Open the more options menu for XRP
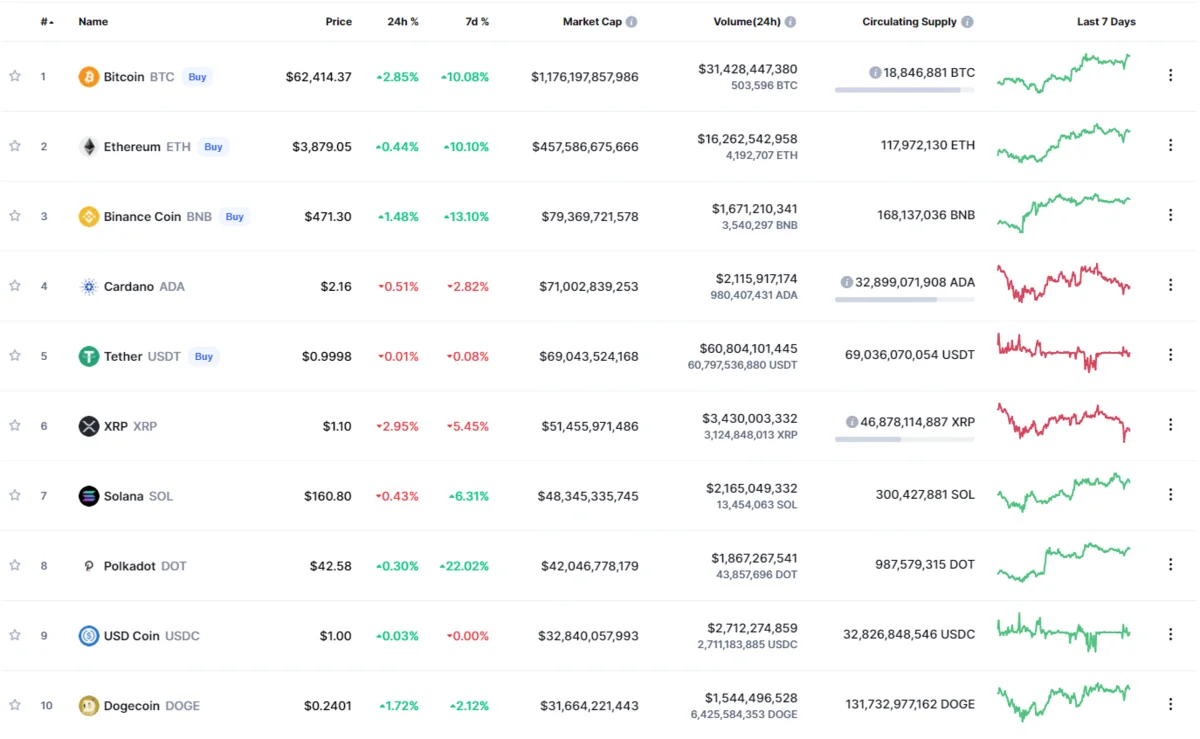 (1170, 425)
